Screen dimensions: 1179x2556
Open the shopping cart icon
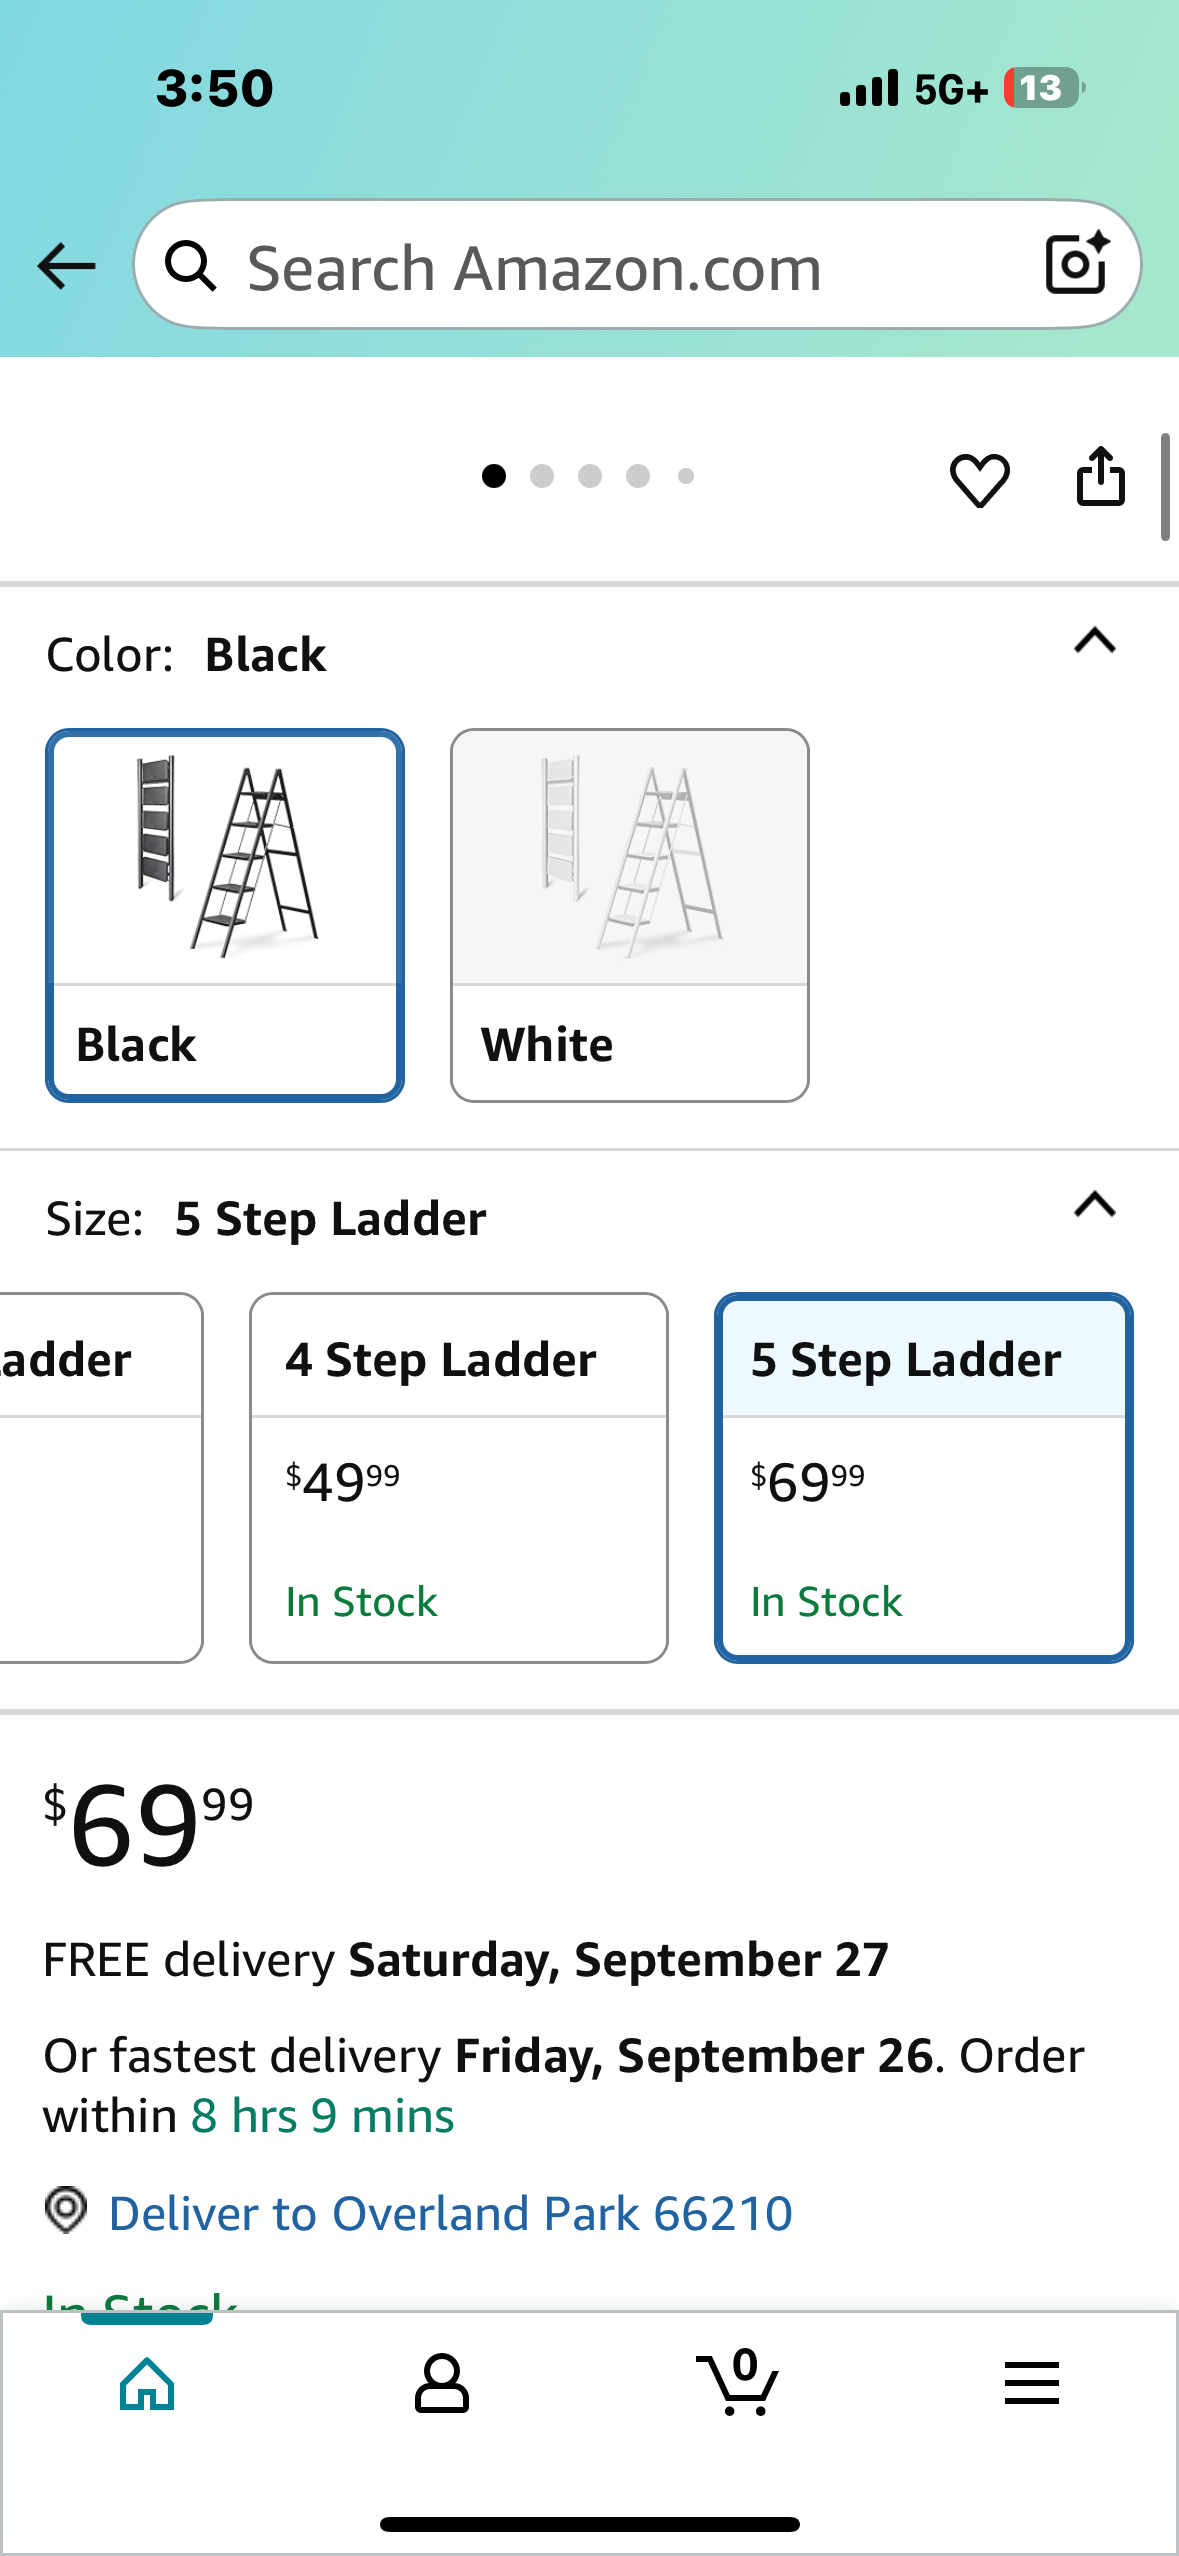coord(738,2384)
